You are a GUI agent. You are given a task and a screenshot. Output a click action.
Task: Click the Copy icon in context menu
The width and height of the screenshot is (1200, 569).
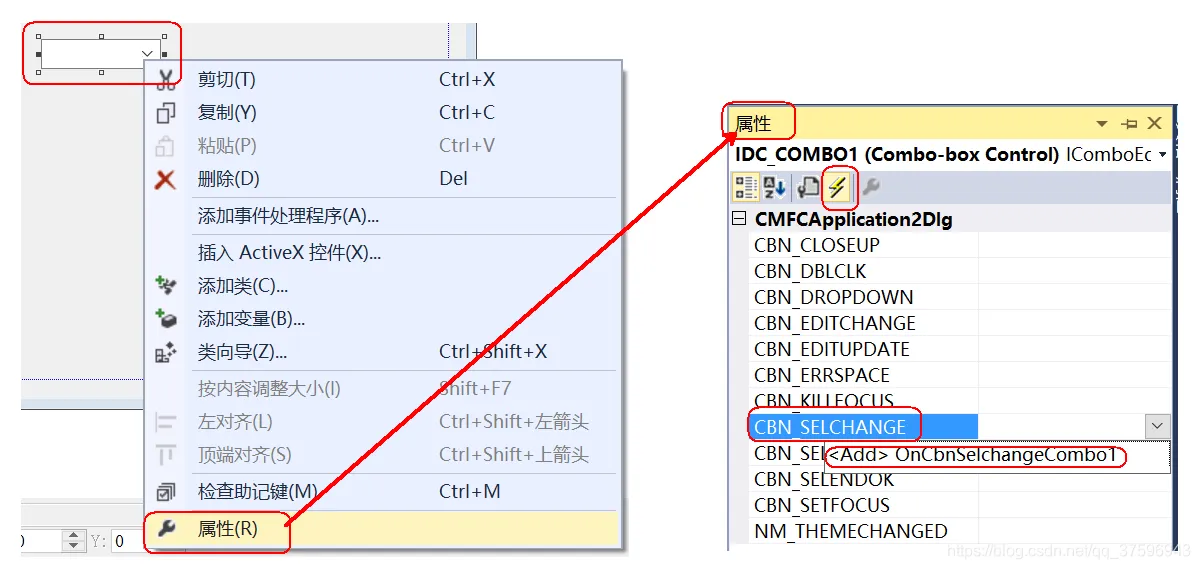(166, 113)
